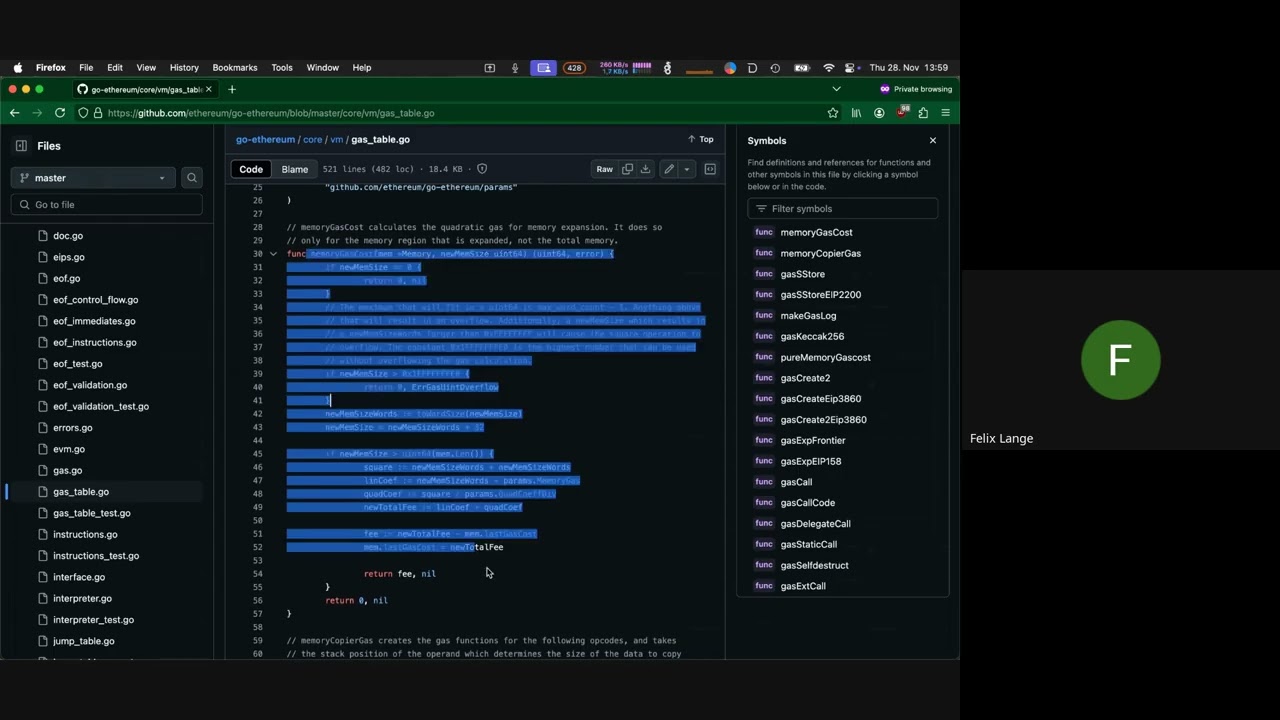This screenshot has height=720, width=1280.
Task: Open the Apple menu
Action: pos(18,68)
